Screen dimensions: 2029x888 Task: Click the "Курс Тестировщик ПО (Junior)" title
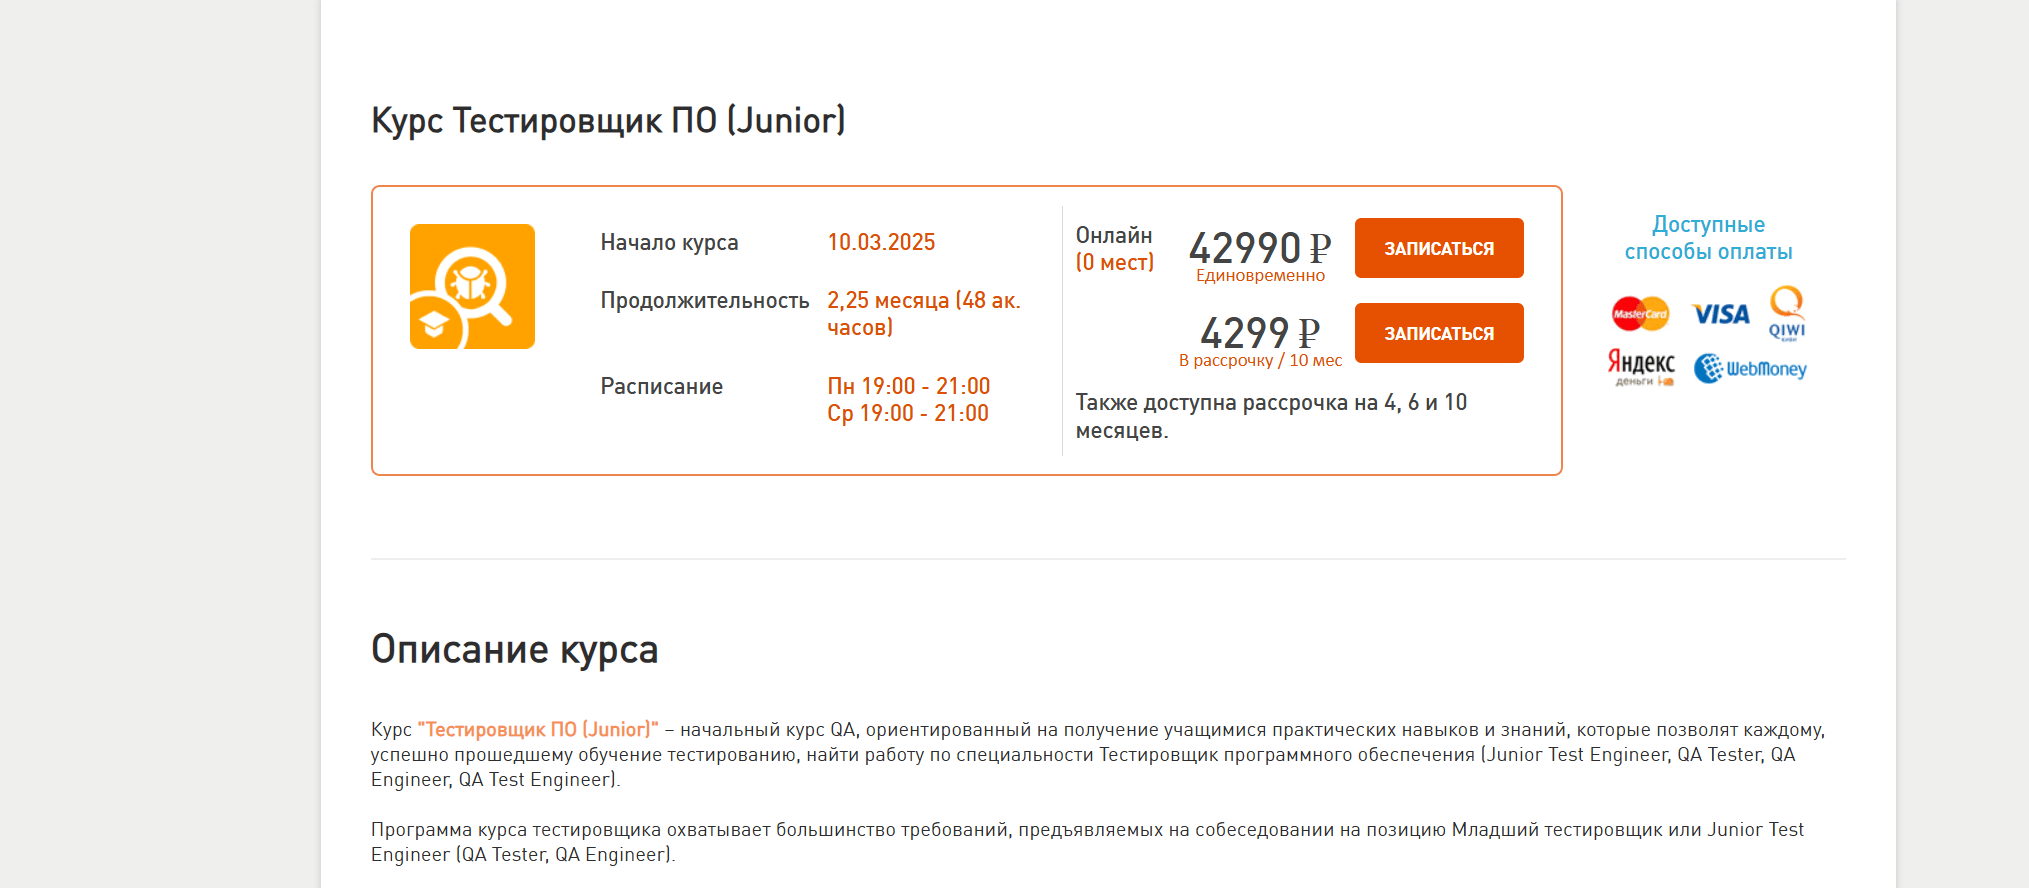click(608, 121)
